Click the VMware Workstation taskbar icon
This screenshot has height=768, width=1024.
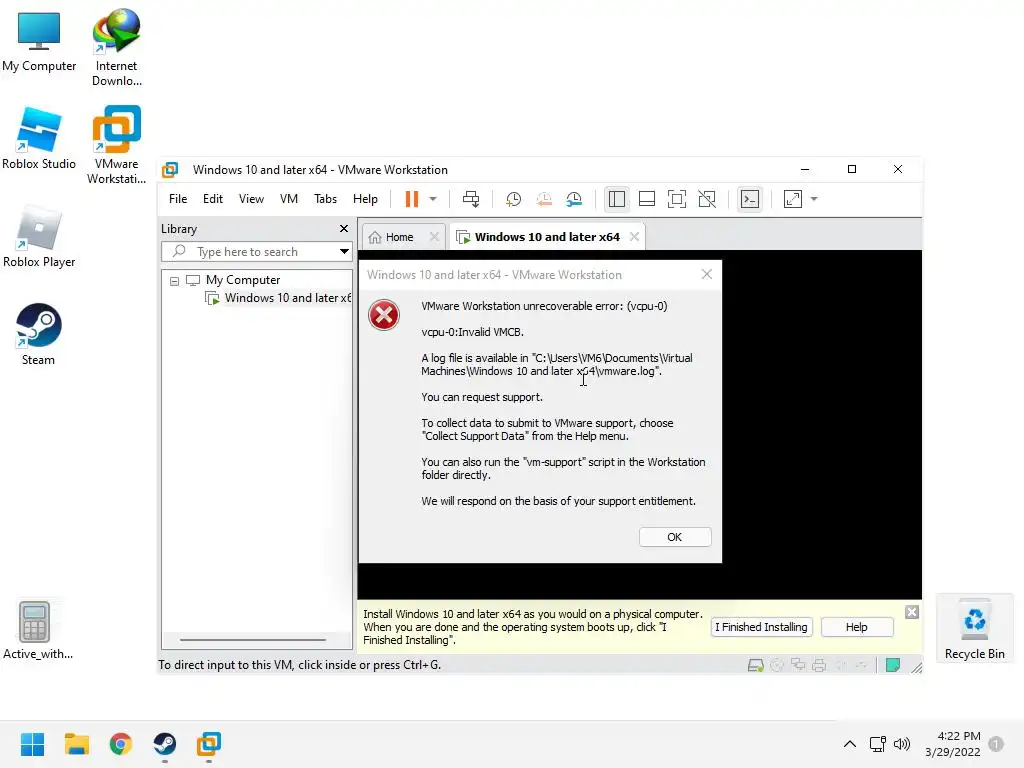pyautogui.click(x=209, y=744)
